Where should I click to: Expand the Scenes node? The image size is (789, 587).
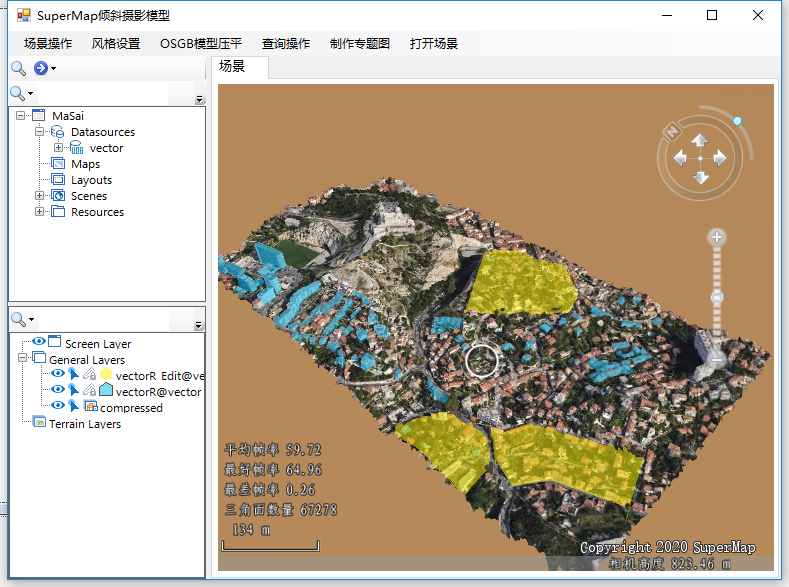pos(39,196)
